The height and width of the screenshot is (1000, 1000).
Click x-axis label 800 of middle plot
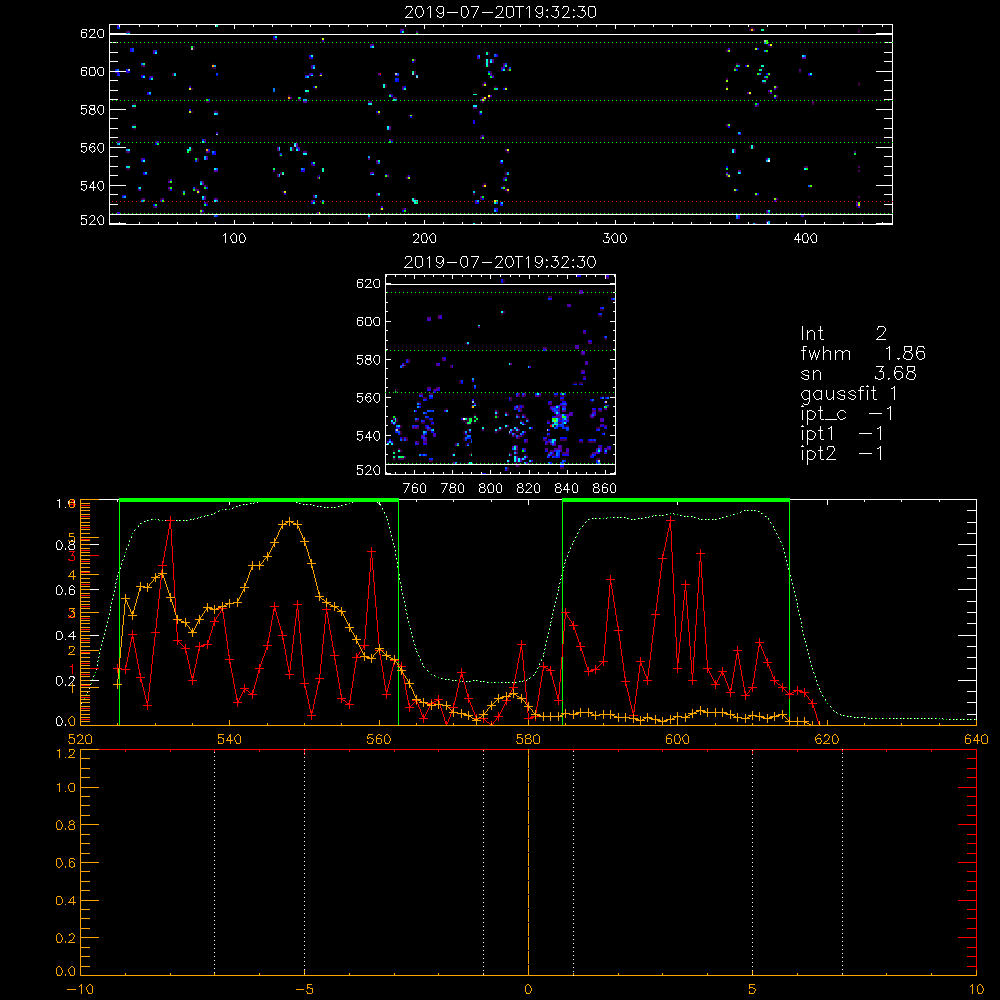click(x=491, y=489)
